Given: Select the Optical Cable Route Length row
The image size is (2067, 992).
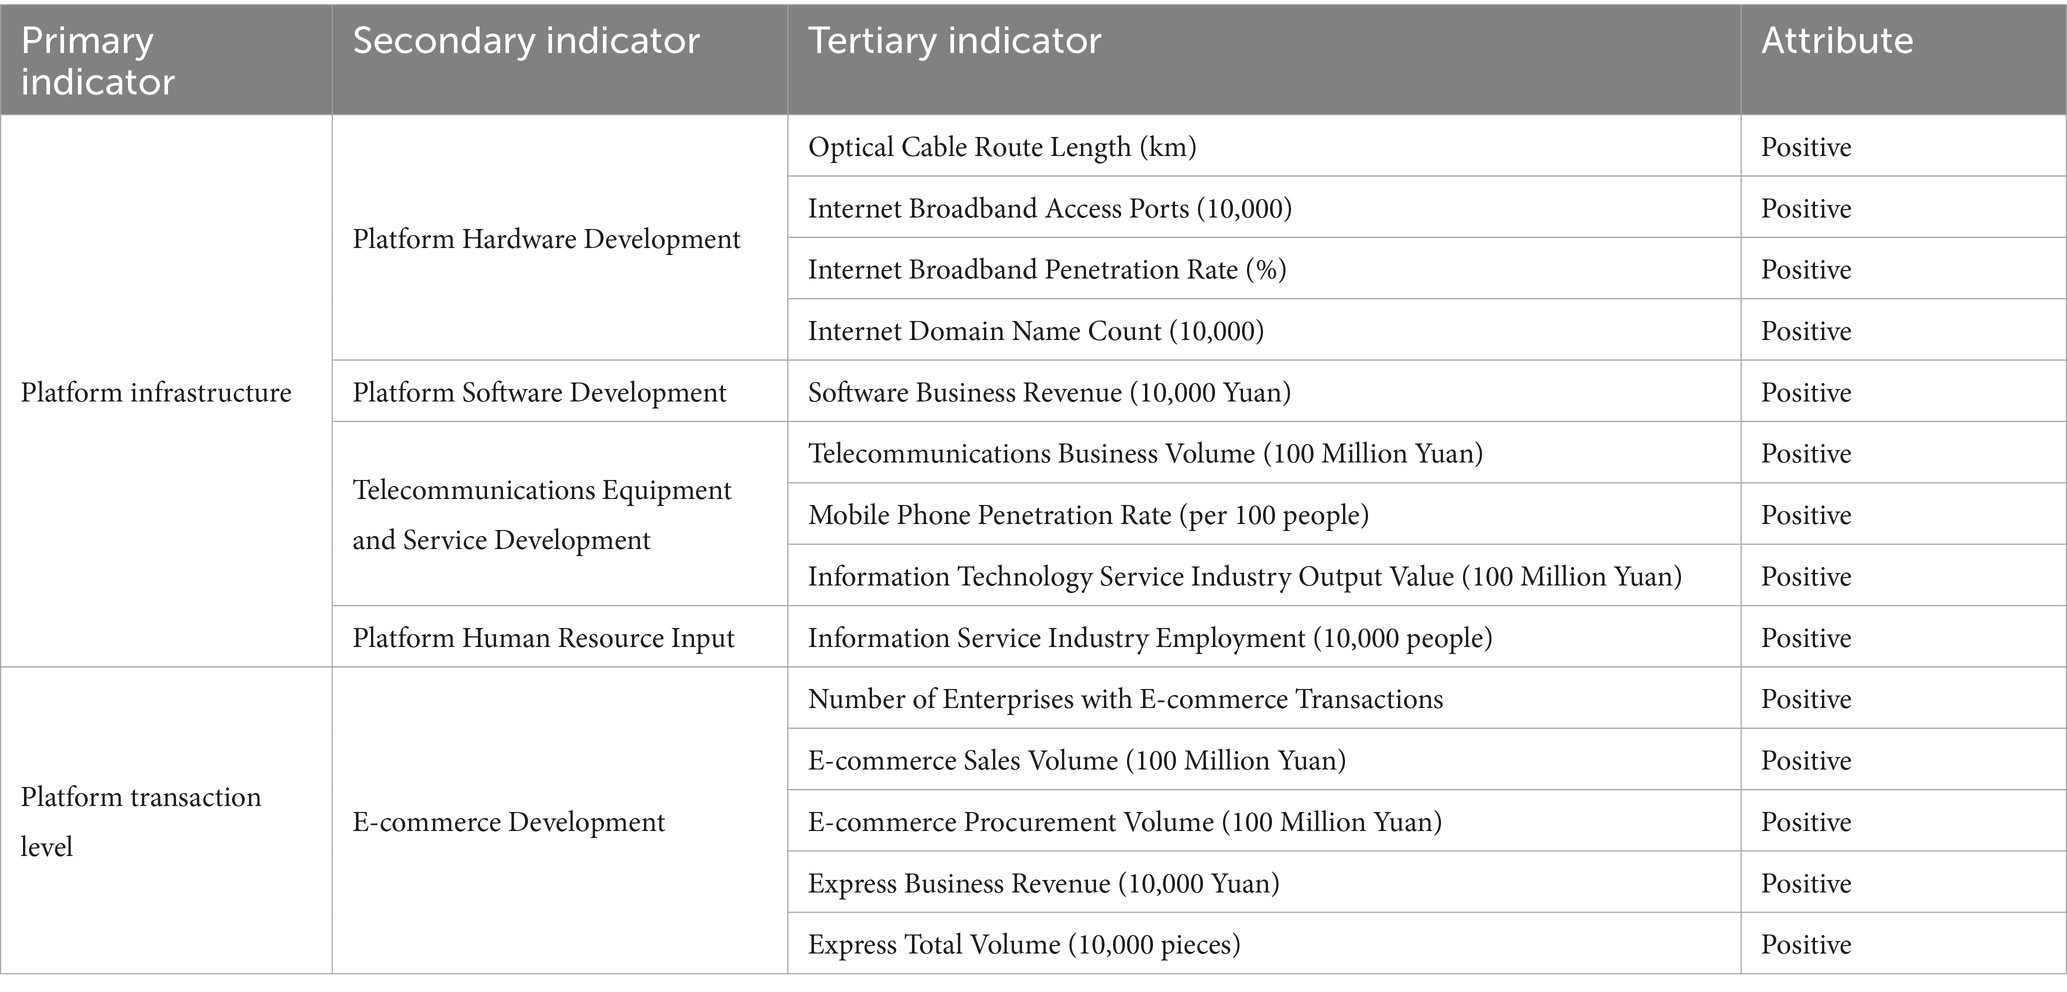Looking at the screenshot, I should [1002, 148].
